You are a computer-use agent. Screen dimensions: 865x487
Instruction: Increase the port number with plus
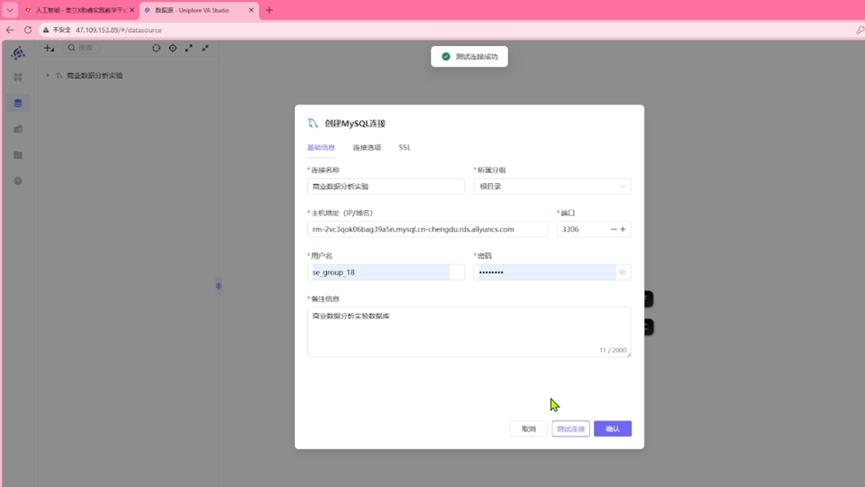pos(623,229)
